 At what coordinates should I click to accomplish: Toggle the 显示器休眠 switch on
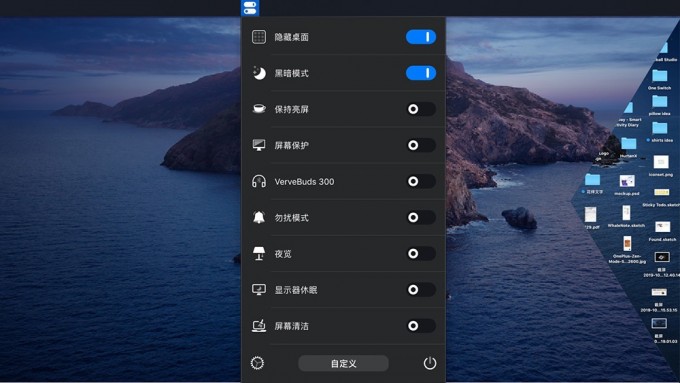click(x=421, y=289)
